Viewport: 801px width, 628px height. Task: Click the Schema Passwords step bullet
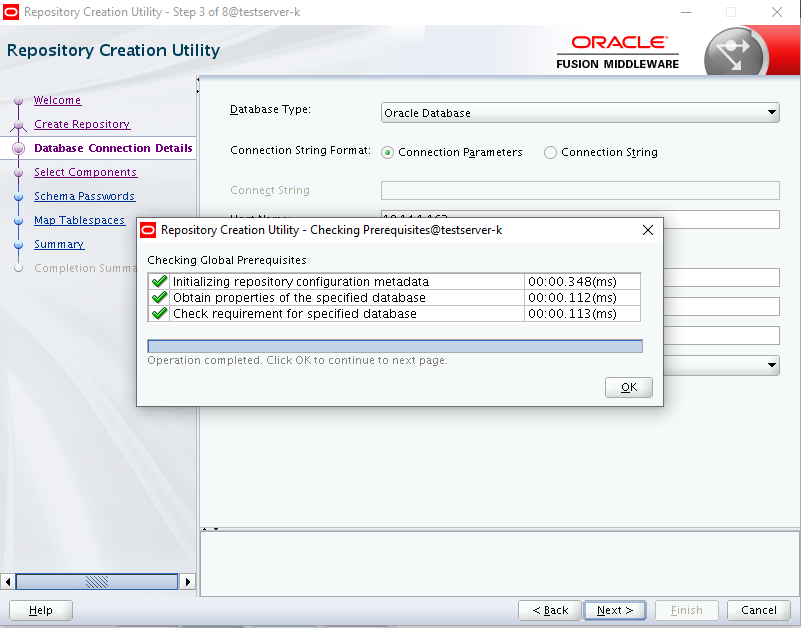pyautogui.click(x=18, y=197)
